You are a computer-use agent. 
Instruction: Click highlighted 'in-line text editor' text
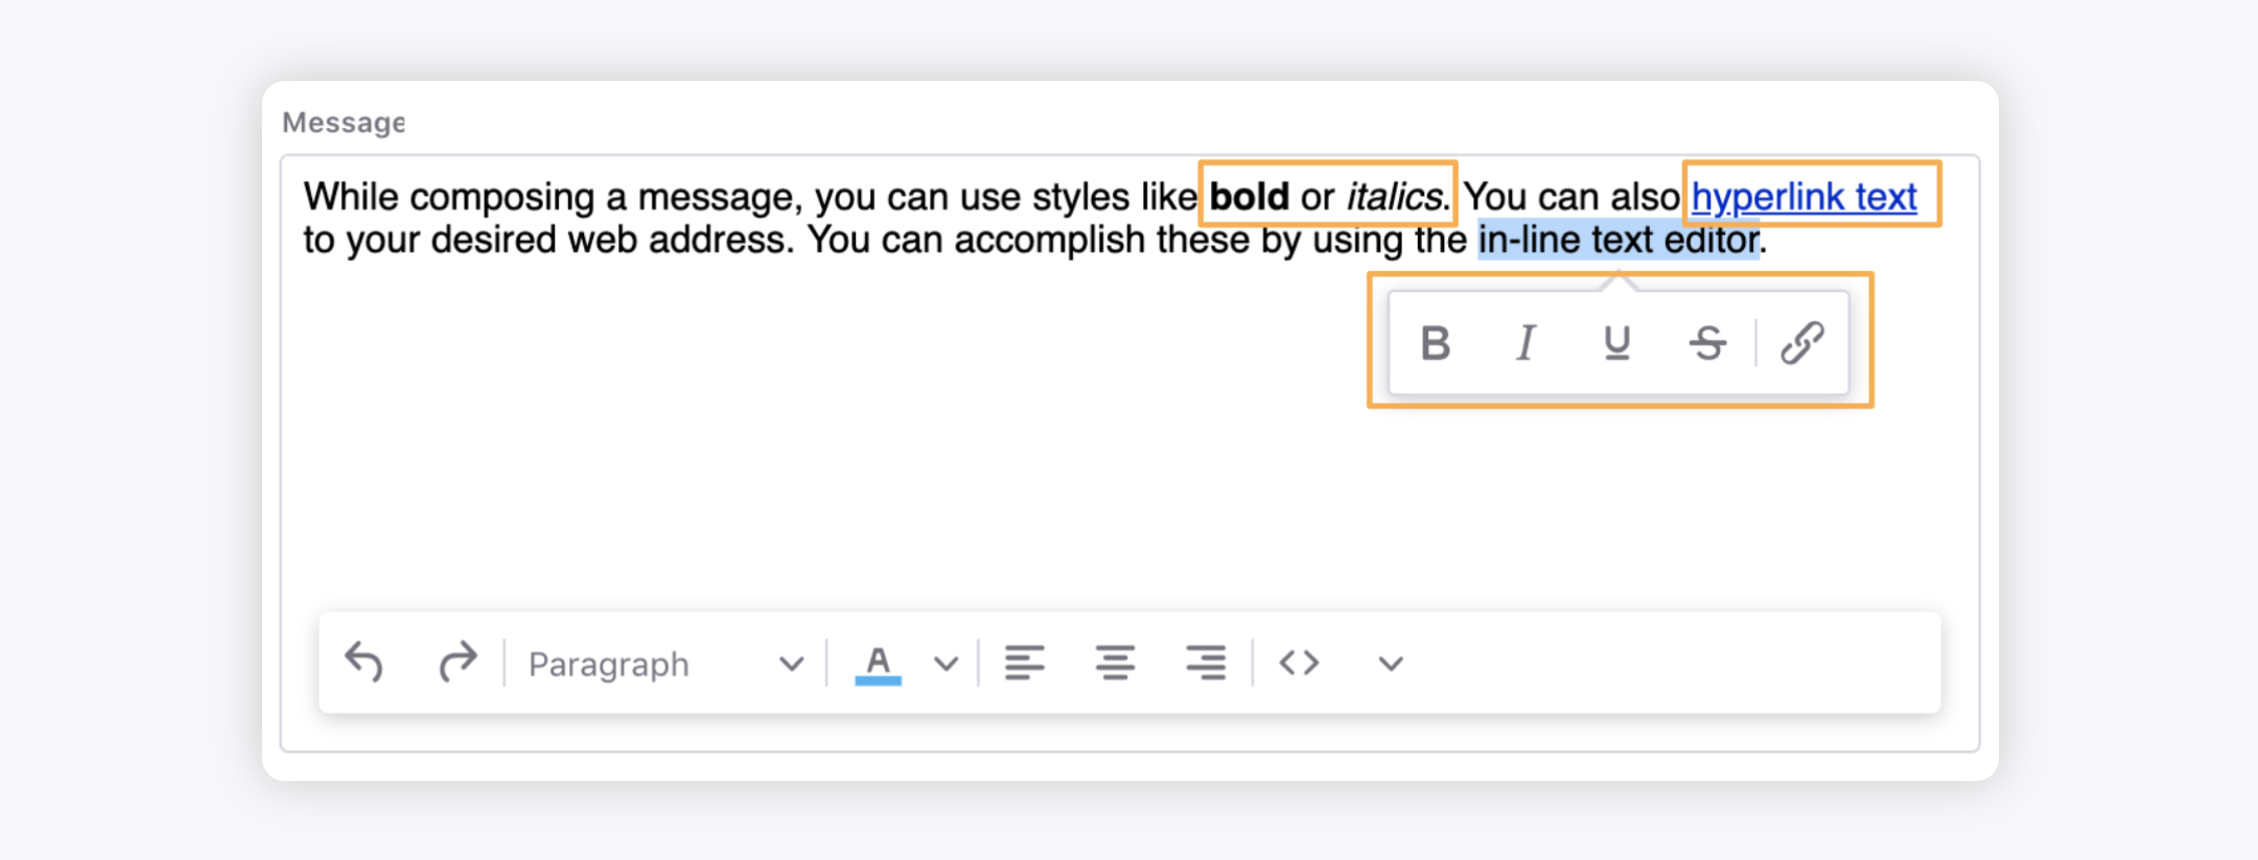1618,240
